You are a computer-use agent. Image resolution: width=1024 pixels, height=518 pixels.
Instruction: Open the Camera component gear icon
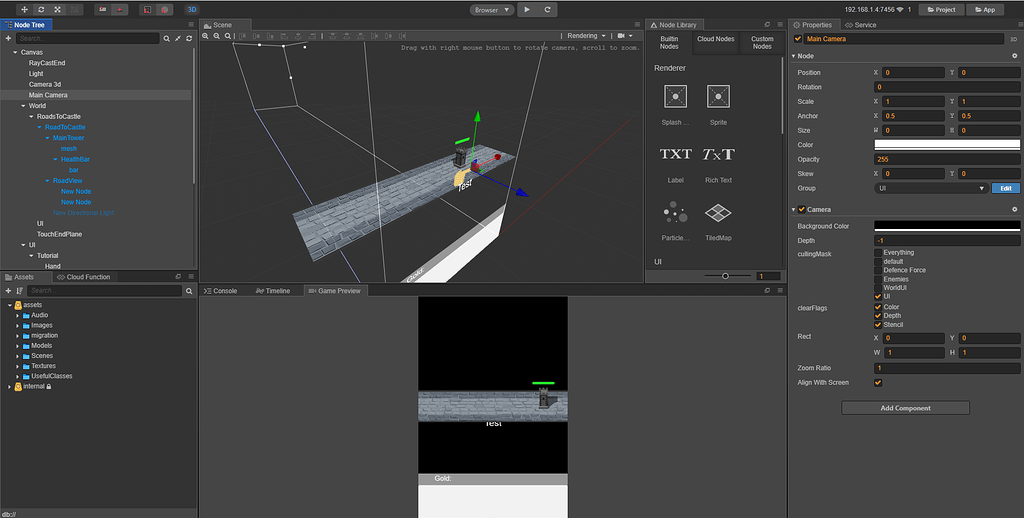tap(1014, 210)
